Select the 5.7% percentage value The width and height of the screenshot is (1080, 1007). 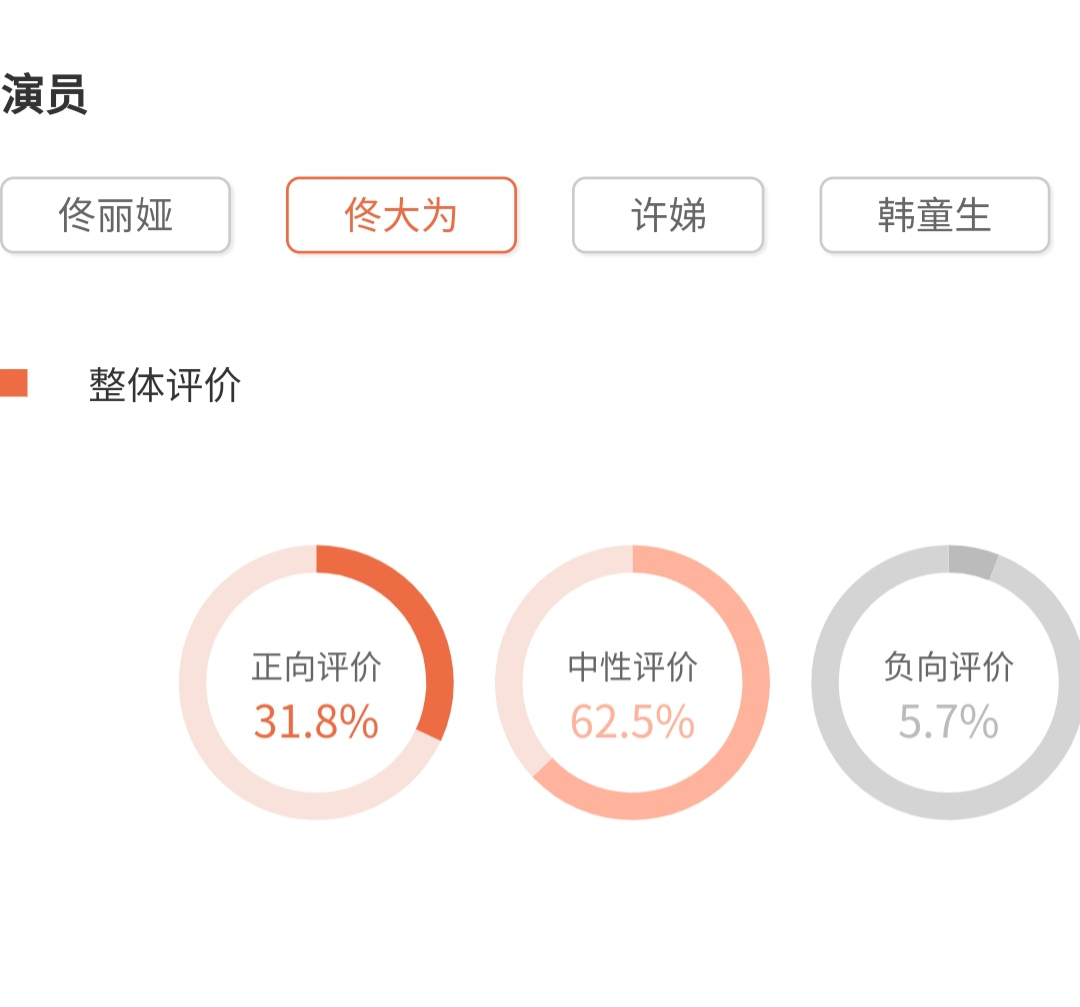tap(948, 721)
